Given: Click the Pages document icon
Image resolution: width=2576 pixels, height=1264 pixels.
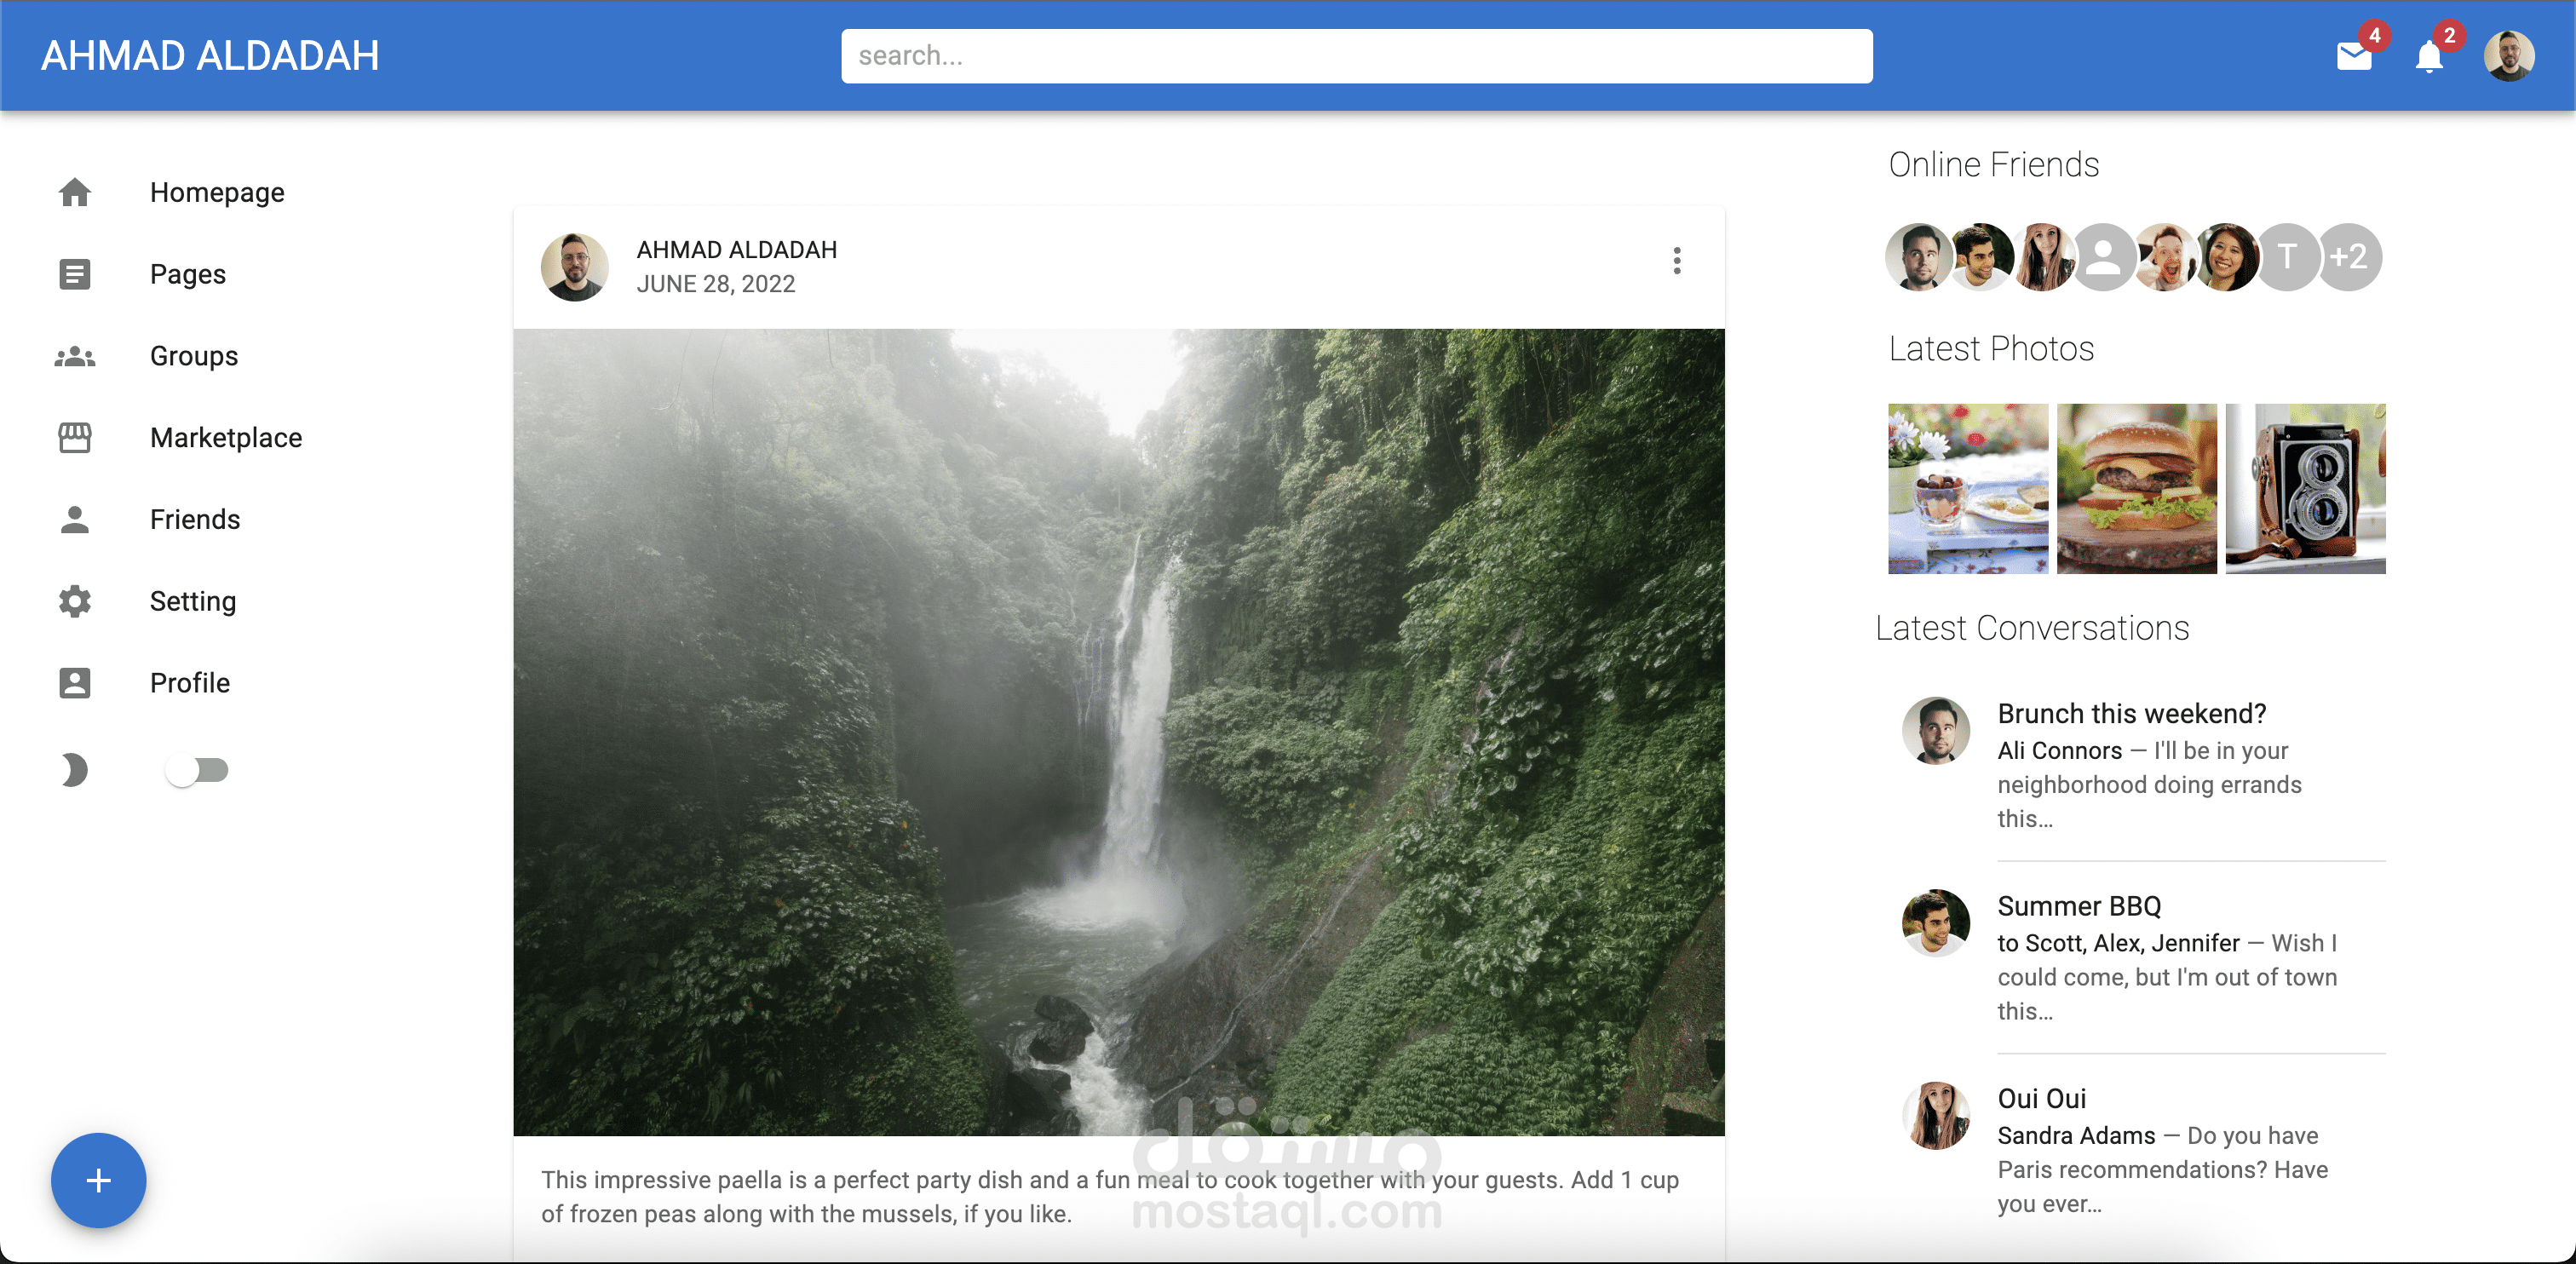Looking at the screenshot, I should pyautogui.click(x=75, y=274).
